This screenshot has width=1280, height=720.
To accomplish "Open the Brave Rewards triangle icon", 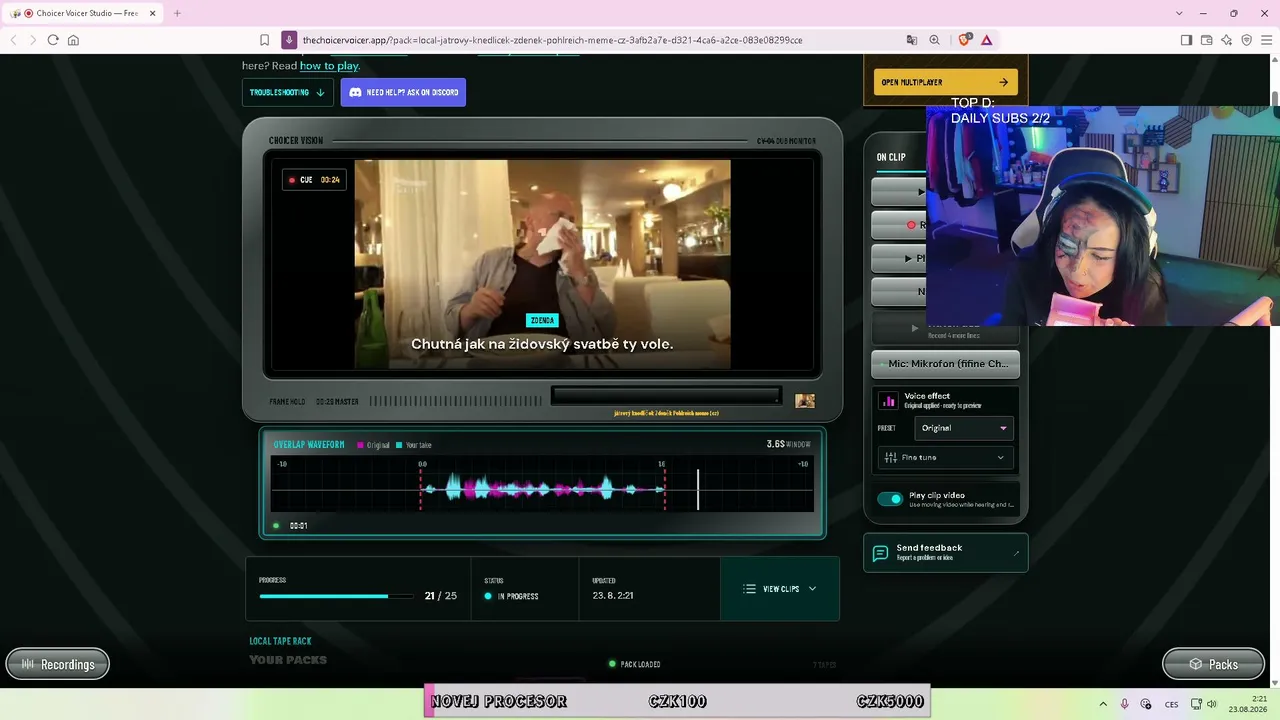I will [x=986, y=40].
